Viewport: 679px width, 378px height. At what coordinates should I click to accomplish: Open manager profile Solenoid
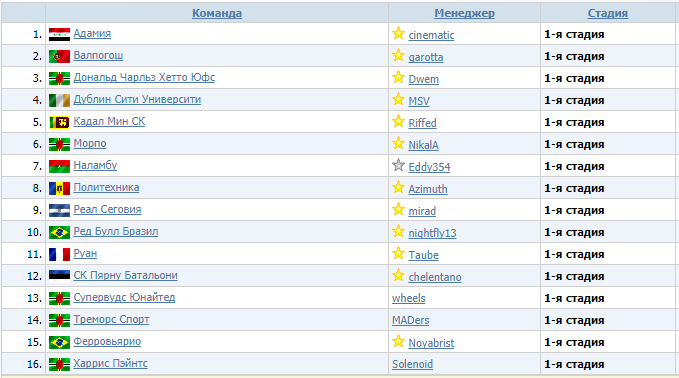click(x=412, y=364)
